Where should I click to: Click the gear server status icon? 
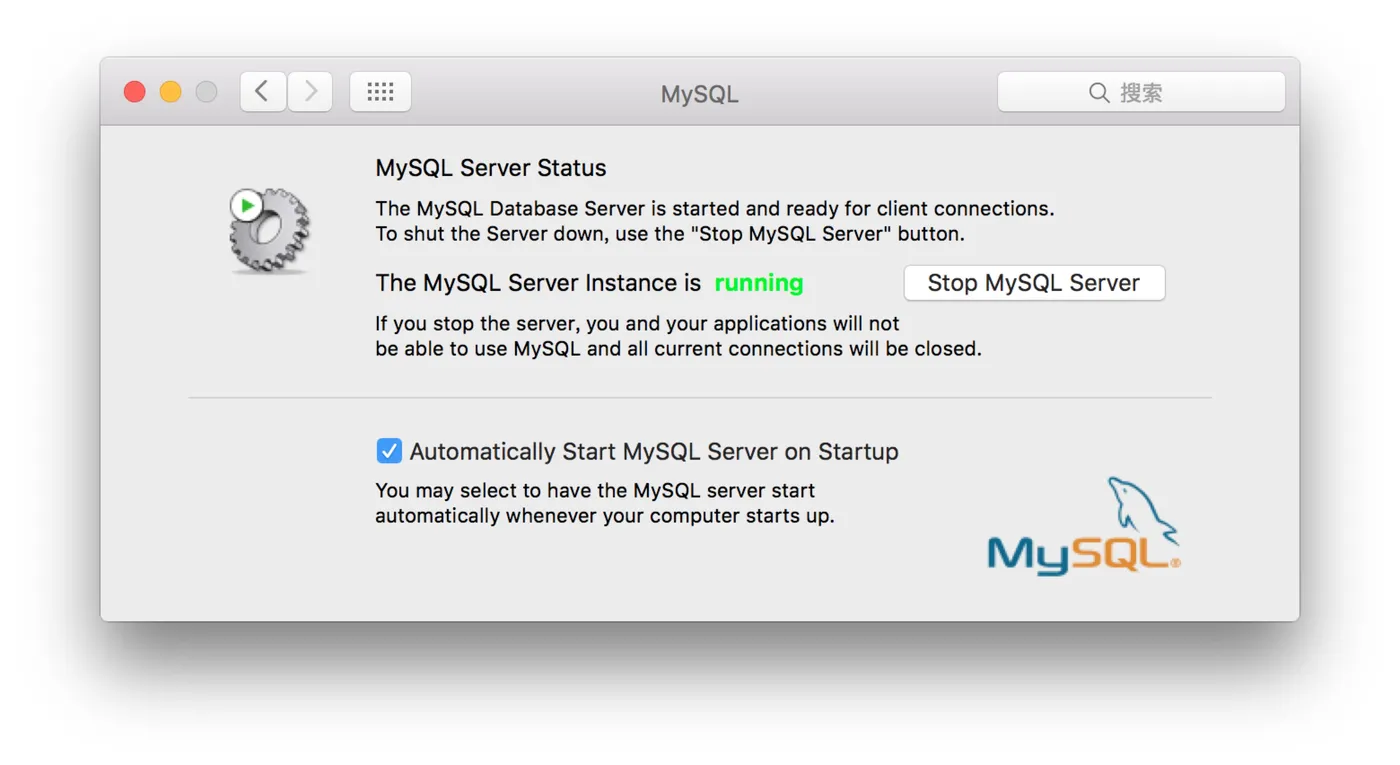[x=272, y=233]
